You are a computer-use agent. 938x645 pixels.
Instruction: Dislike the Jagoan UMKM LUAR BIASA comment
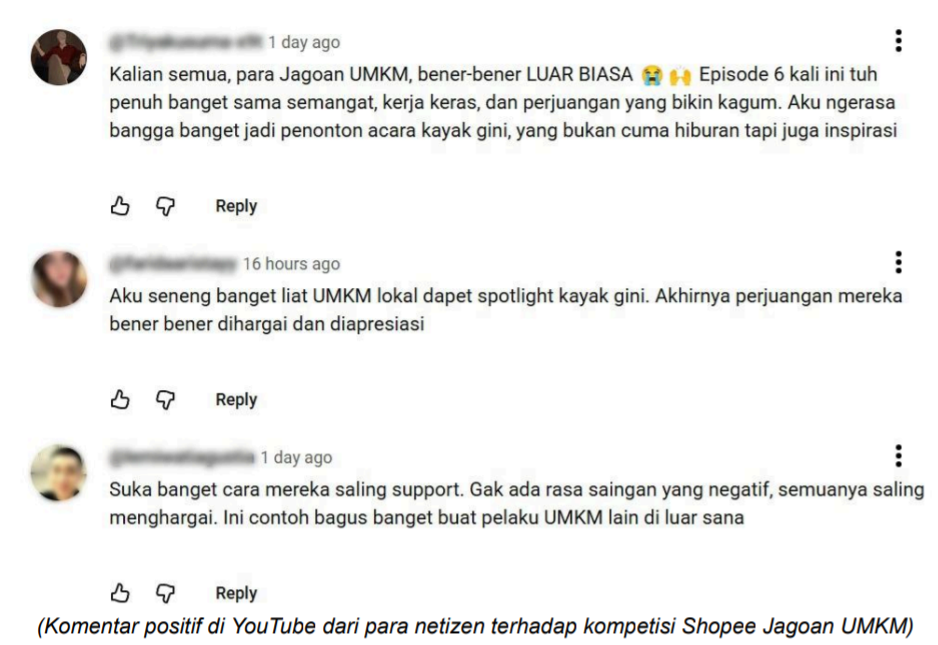(x=165, y=206)
